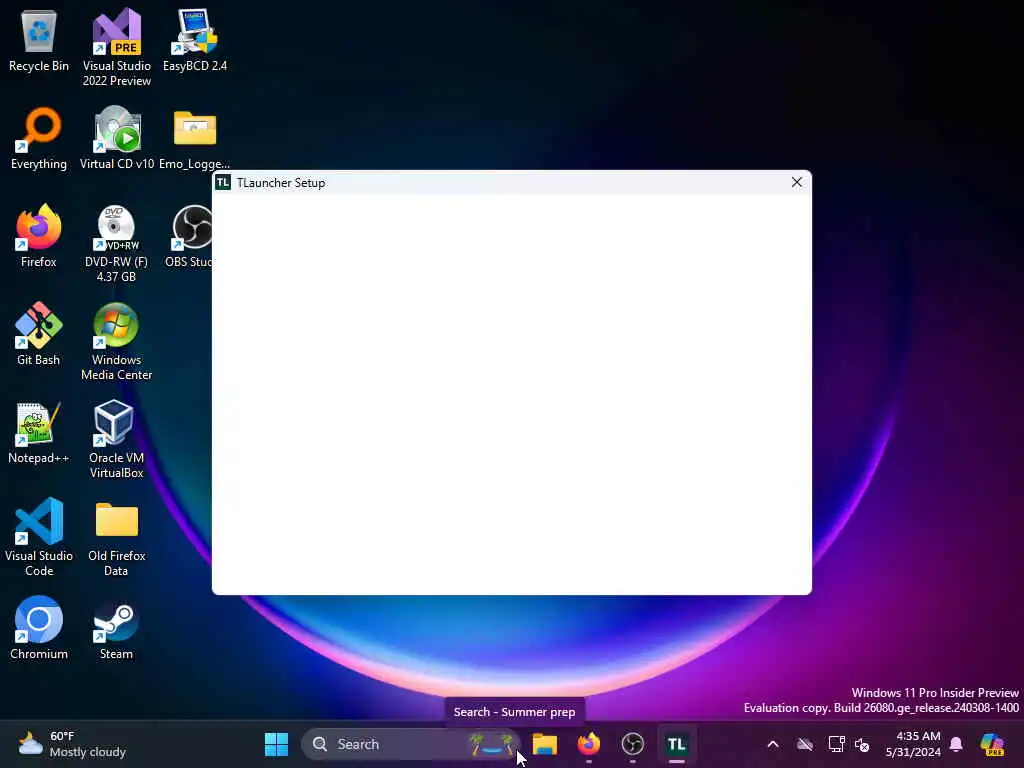The height and width of the screenshot is (768, 1024).
Task: Open the clock showing 4:35 AM
Action: point(913,744)
